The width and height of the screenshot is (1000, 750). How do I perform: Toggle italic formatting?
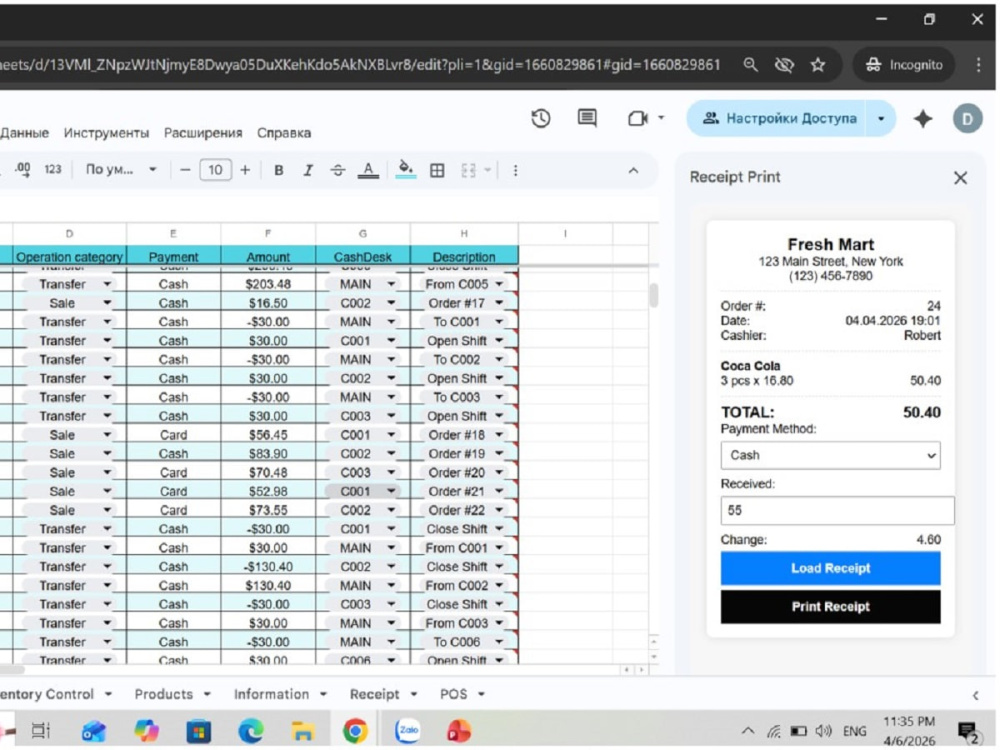(308, 170)
